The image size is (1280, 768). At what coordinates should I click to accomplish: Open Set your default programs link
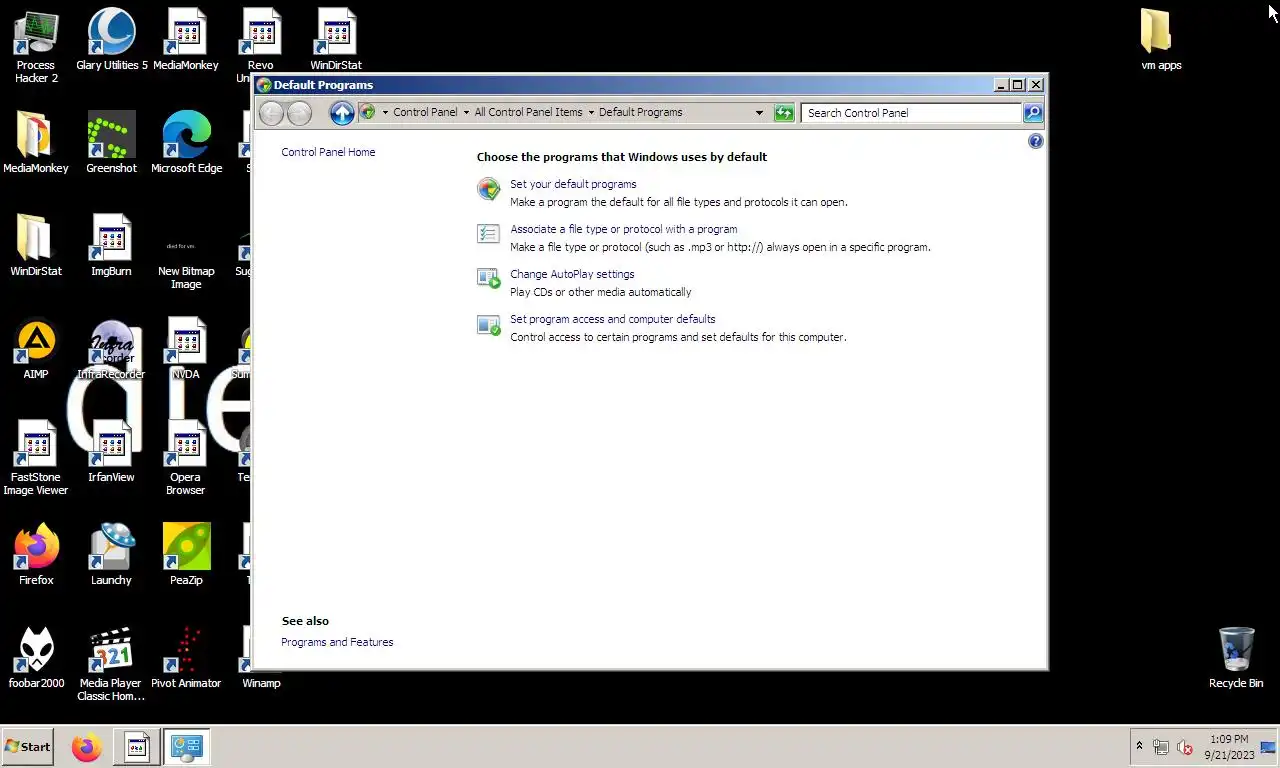coord(573,184)
